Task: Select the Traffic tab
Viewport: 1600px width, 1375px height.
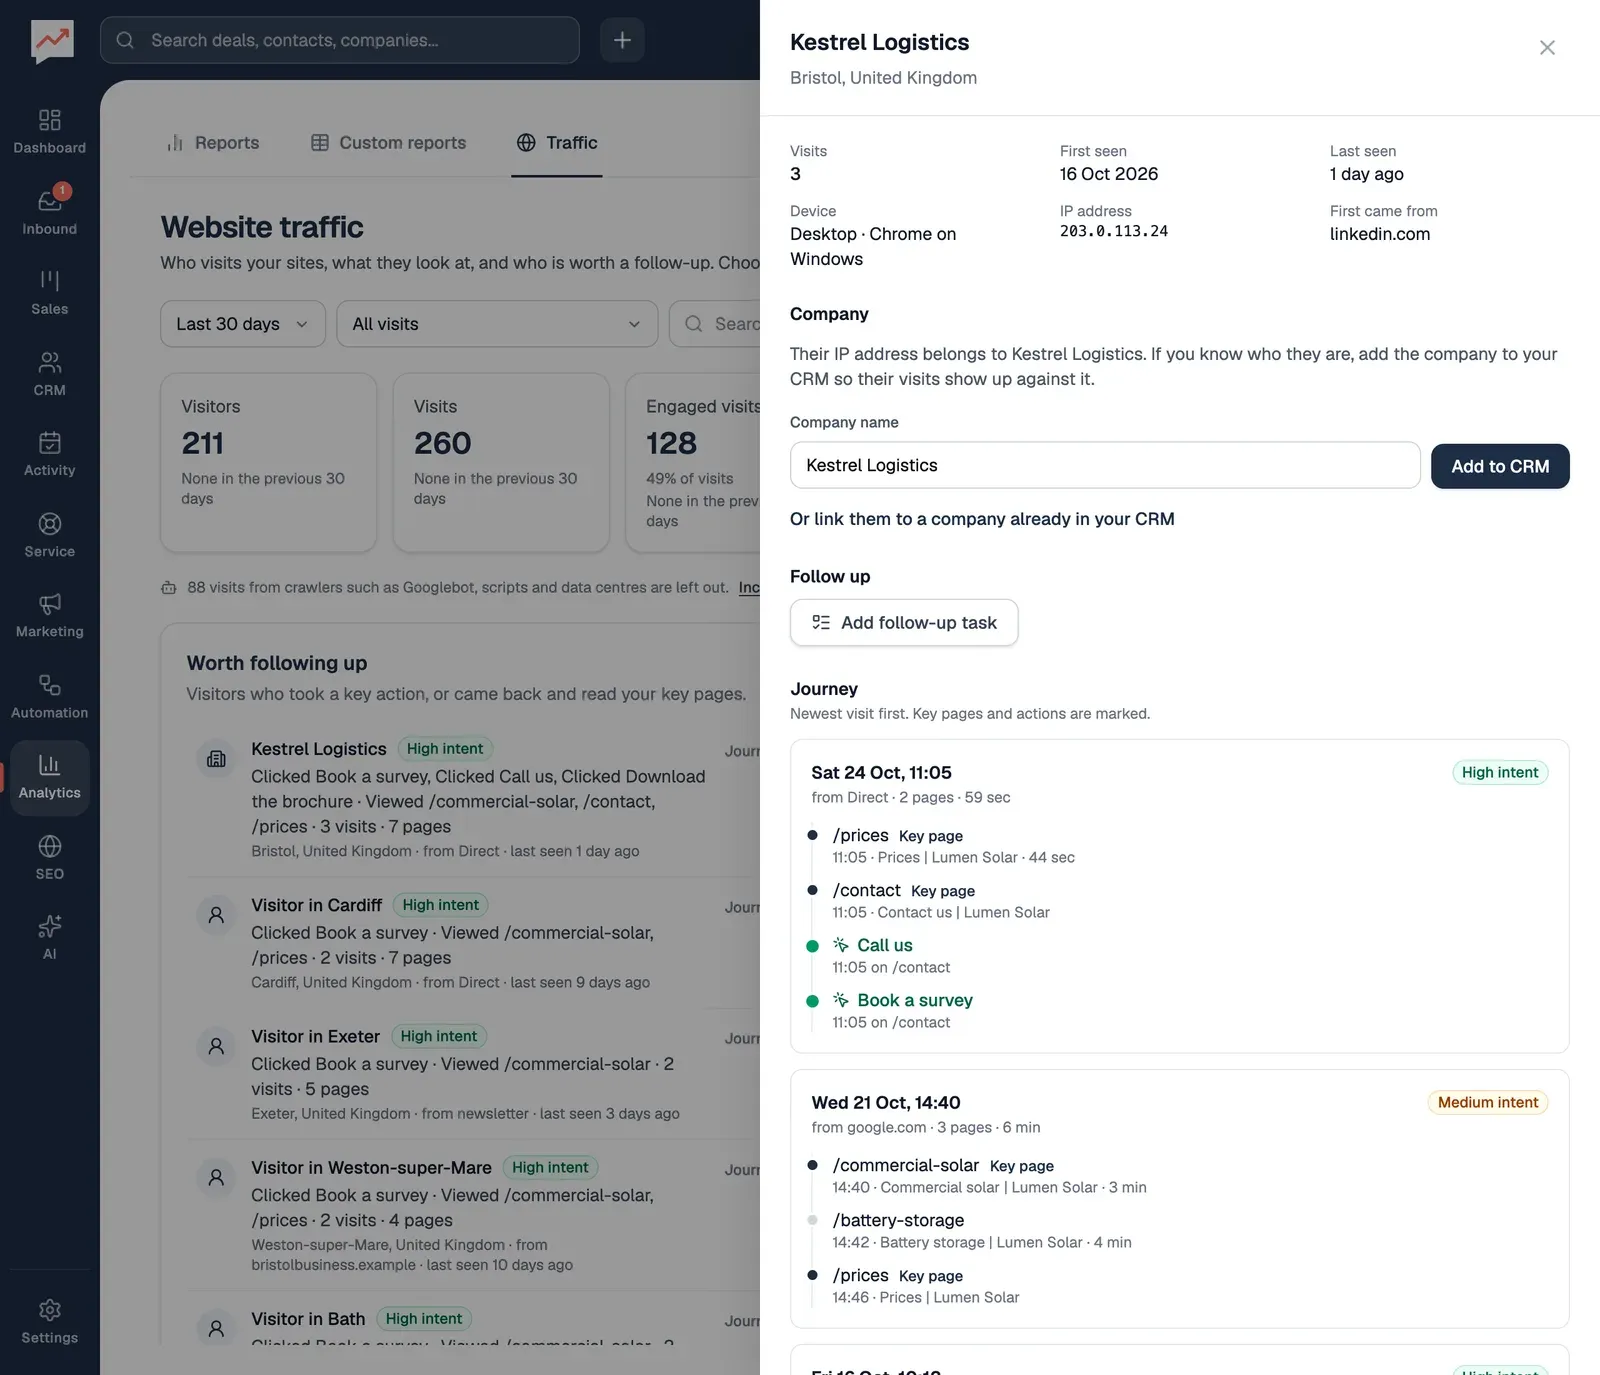Action: (x=557, y=143)
